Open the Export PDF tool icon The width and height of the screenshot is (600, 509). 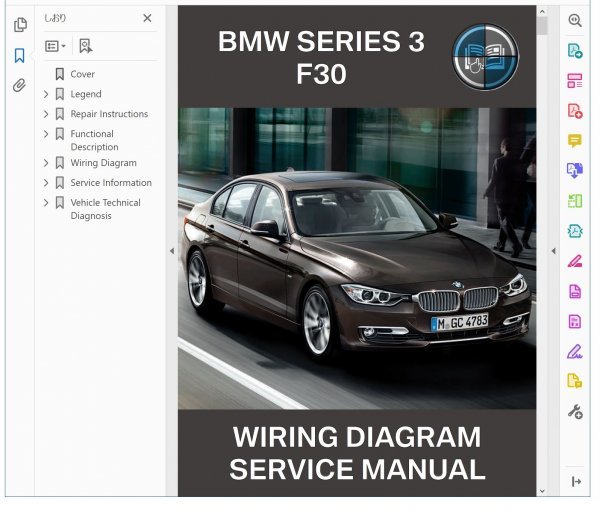pyautogui.click(x=575, y=51)
